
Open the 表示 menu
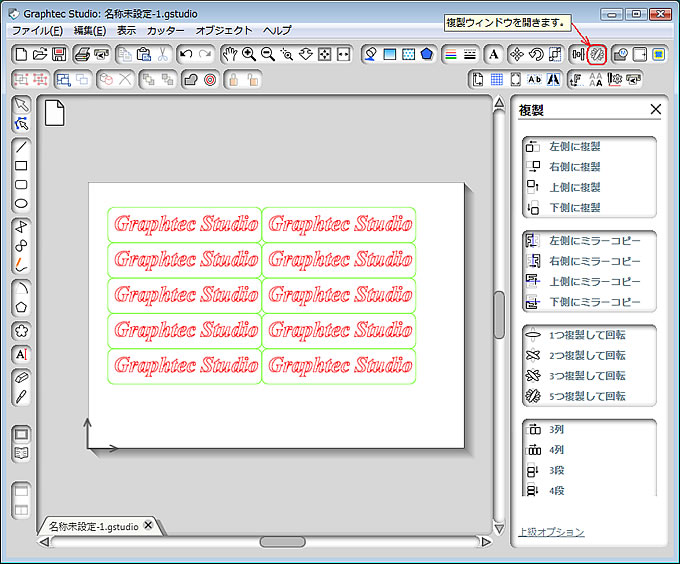point(127,31)
